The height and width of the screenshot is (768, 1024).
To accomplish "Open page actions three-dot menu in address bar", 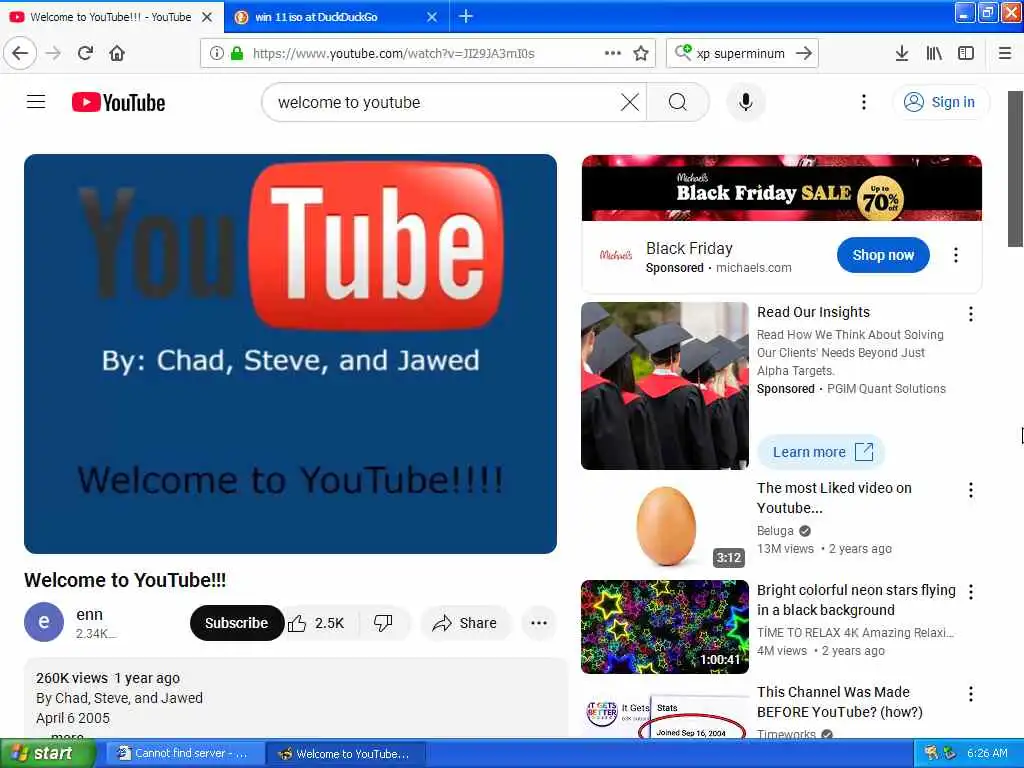I will click(x=613, y=53).
